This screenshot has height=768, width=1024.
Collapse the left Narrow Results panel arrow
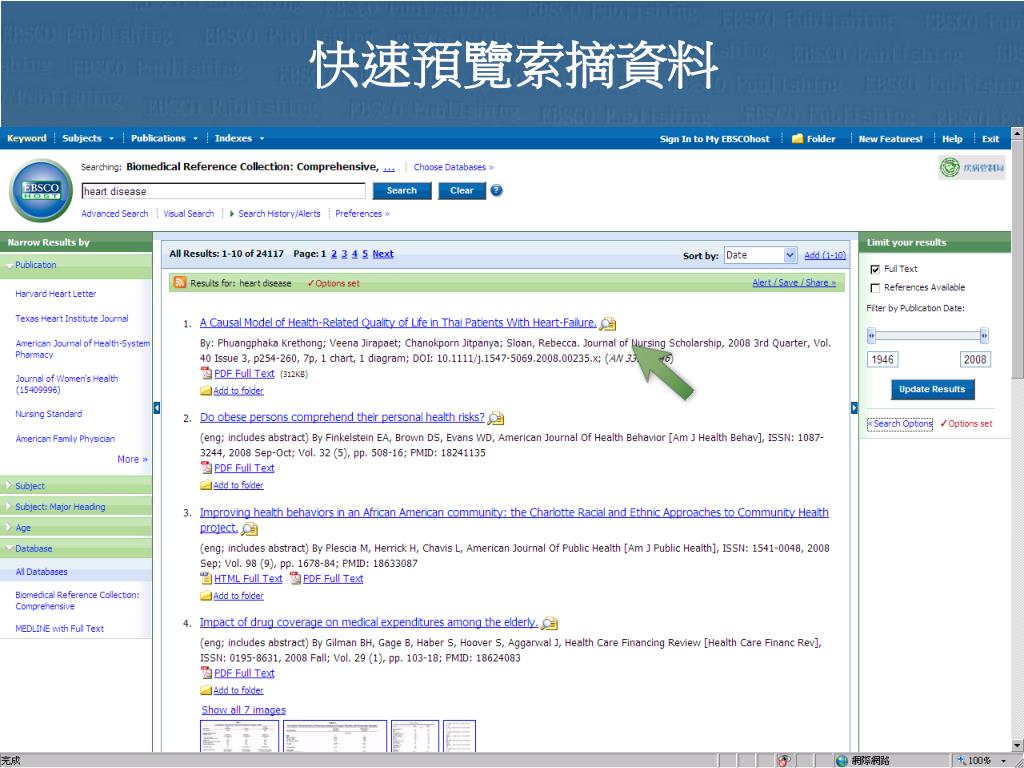pos(157,408)
